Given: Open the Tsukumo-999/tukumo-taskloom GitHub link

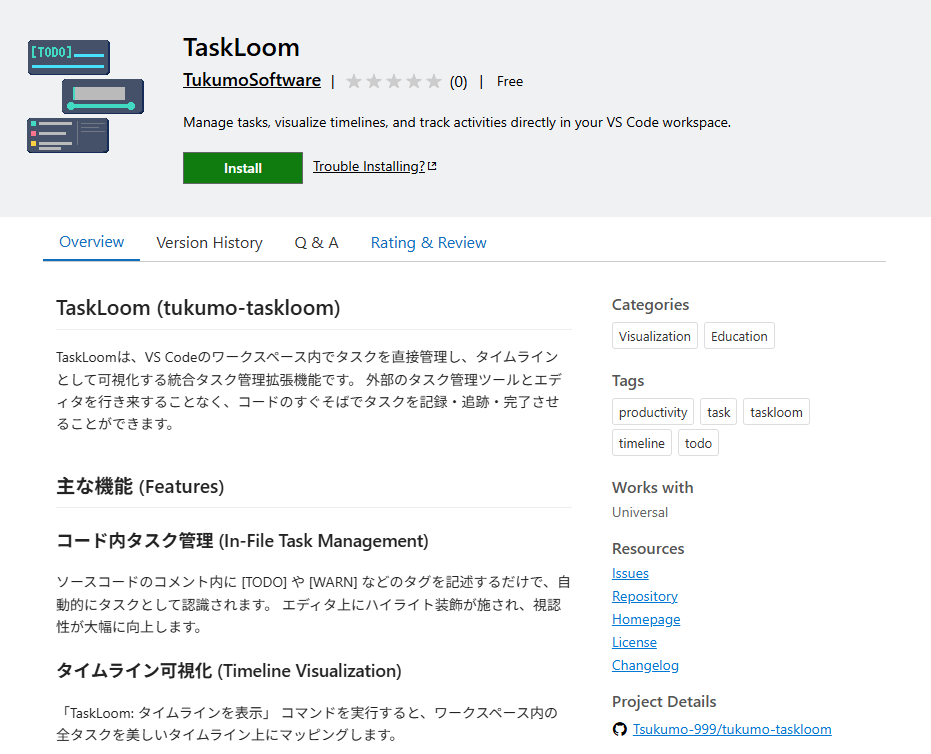Looking at the screenshot, I should (732, 729).
